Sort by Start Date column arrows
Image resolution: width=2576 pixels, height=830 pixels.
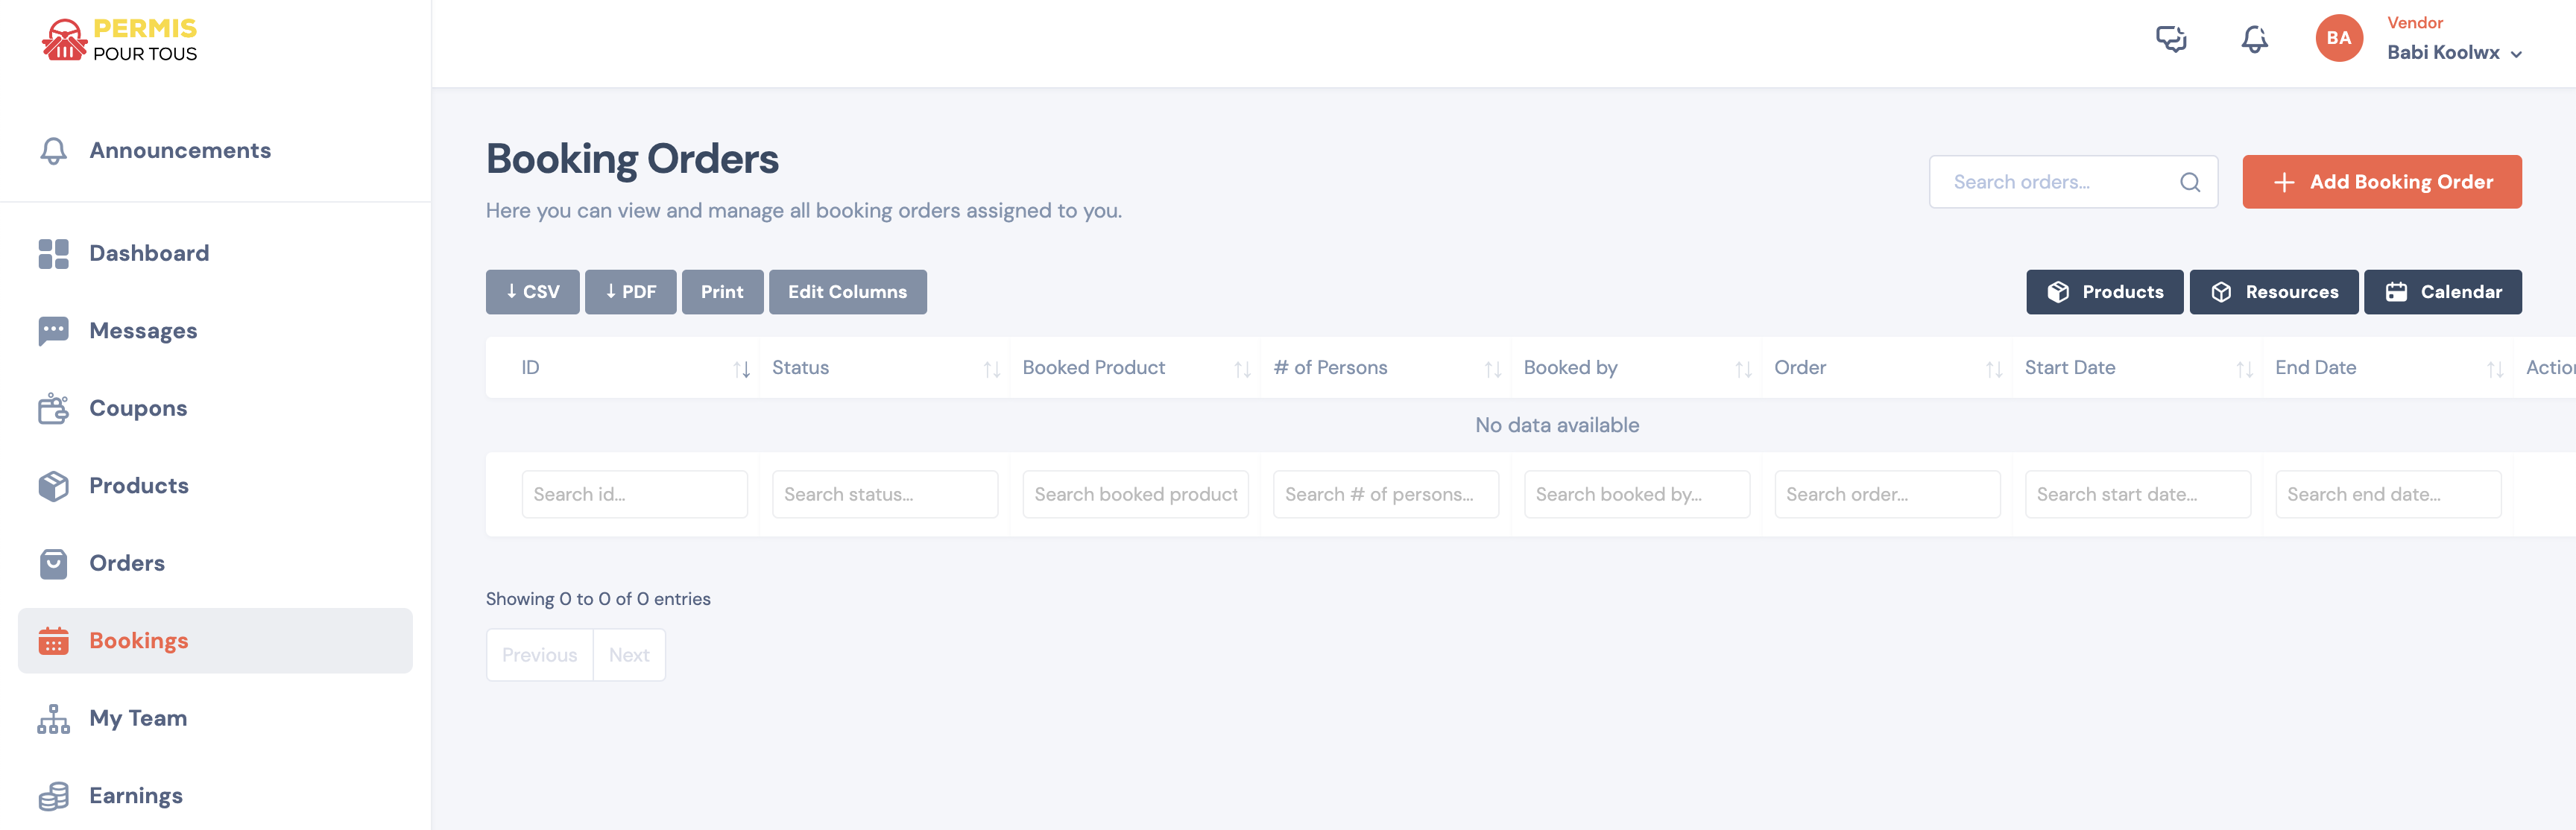pyautogui.click(x=2244, y=369)
